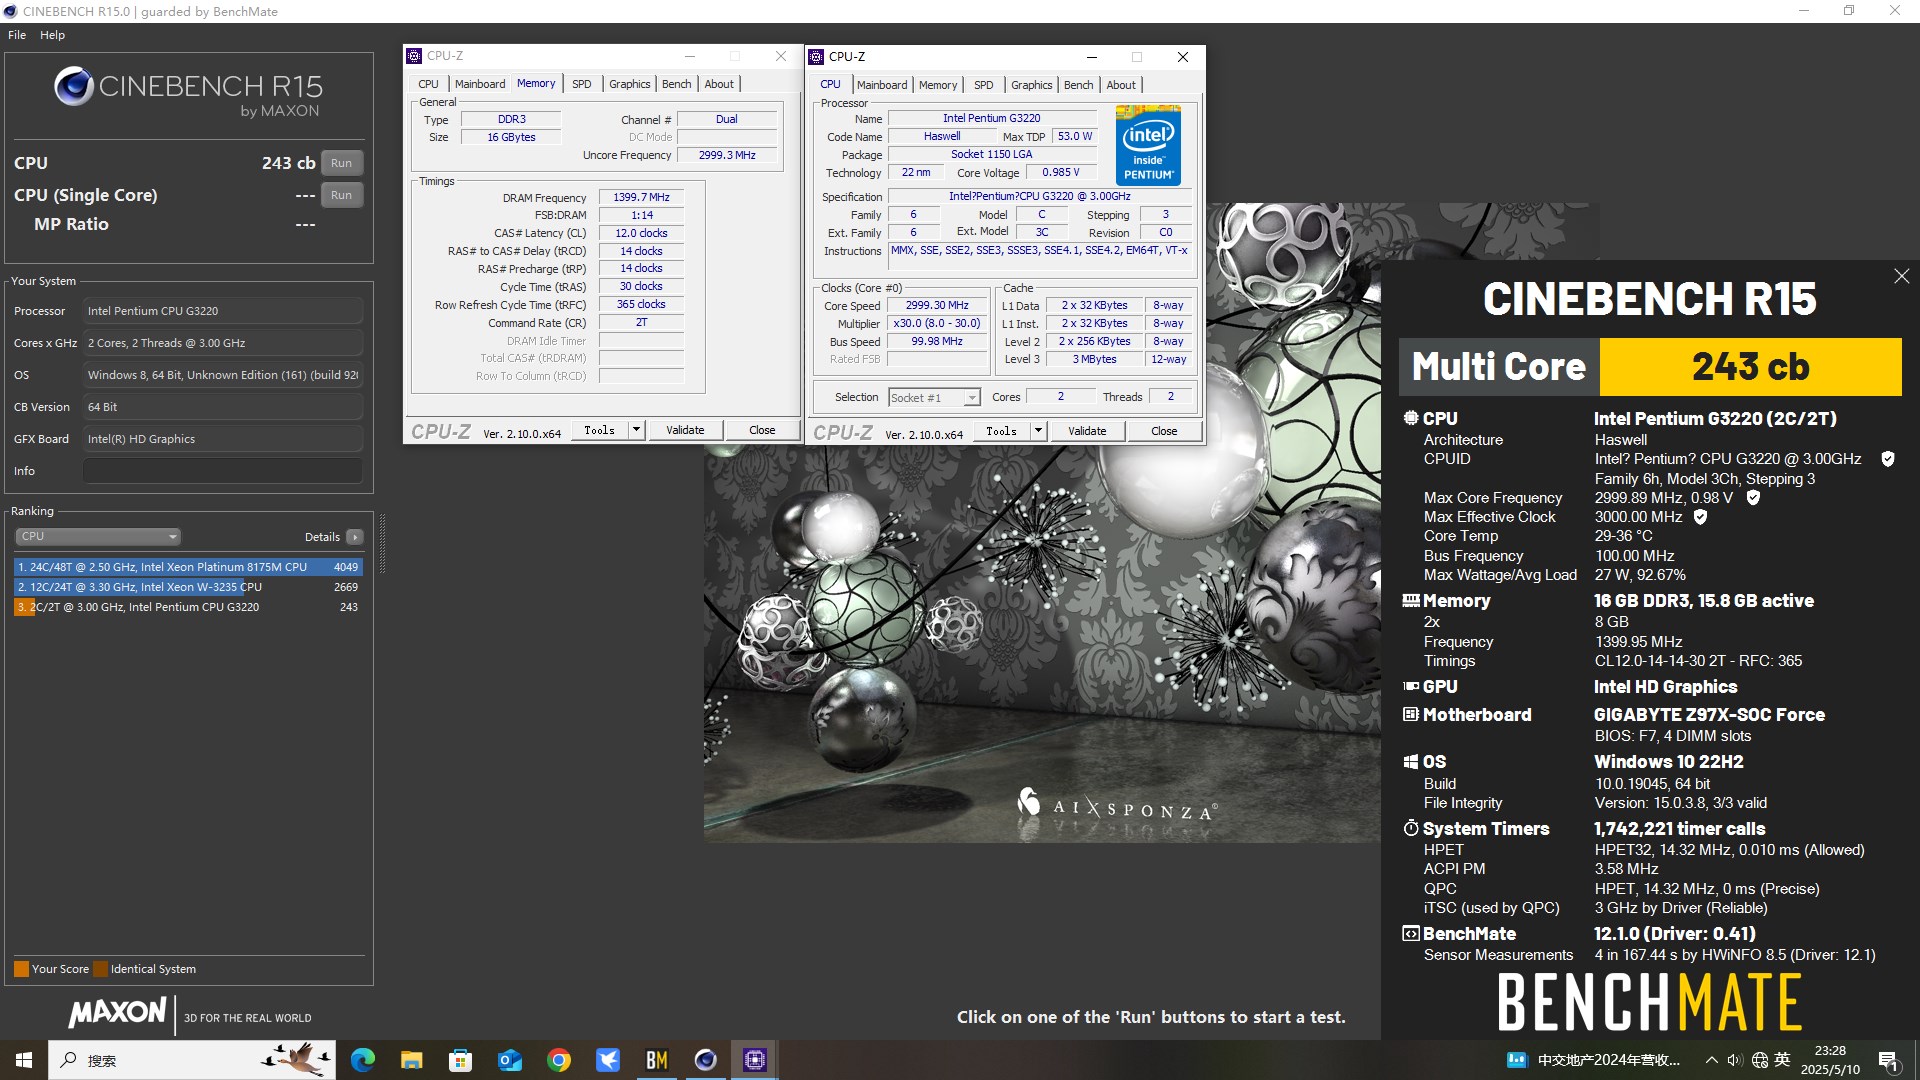Image resolution: width=1920 pixels, height=1080 pixels.
Task: Open the Socket #1 selection dropdown
Action: tap(934, 398)
